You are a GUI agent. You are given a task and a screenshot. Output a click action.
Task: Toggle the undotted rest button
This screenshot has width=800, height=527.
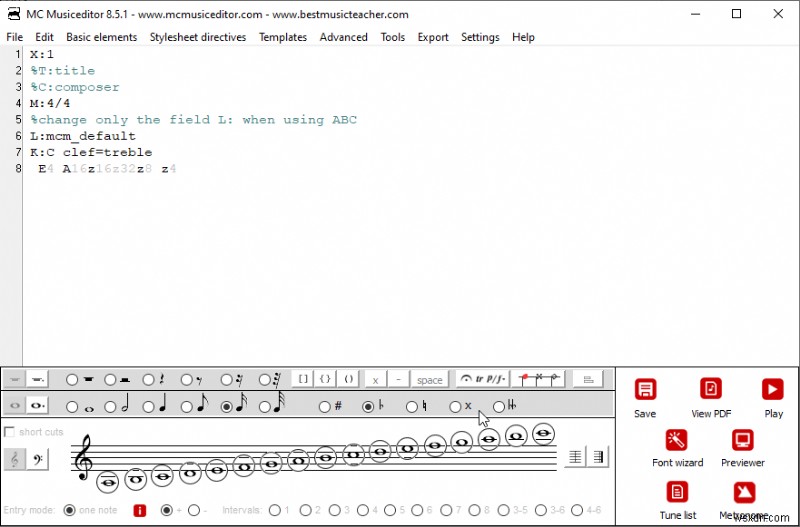(x=14, y=379)
